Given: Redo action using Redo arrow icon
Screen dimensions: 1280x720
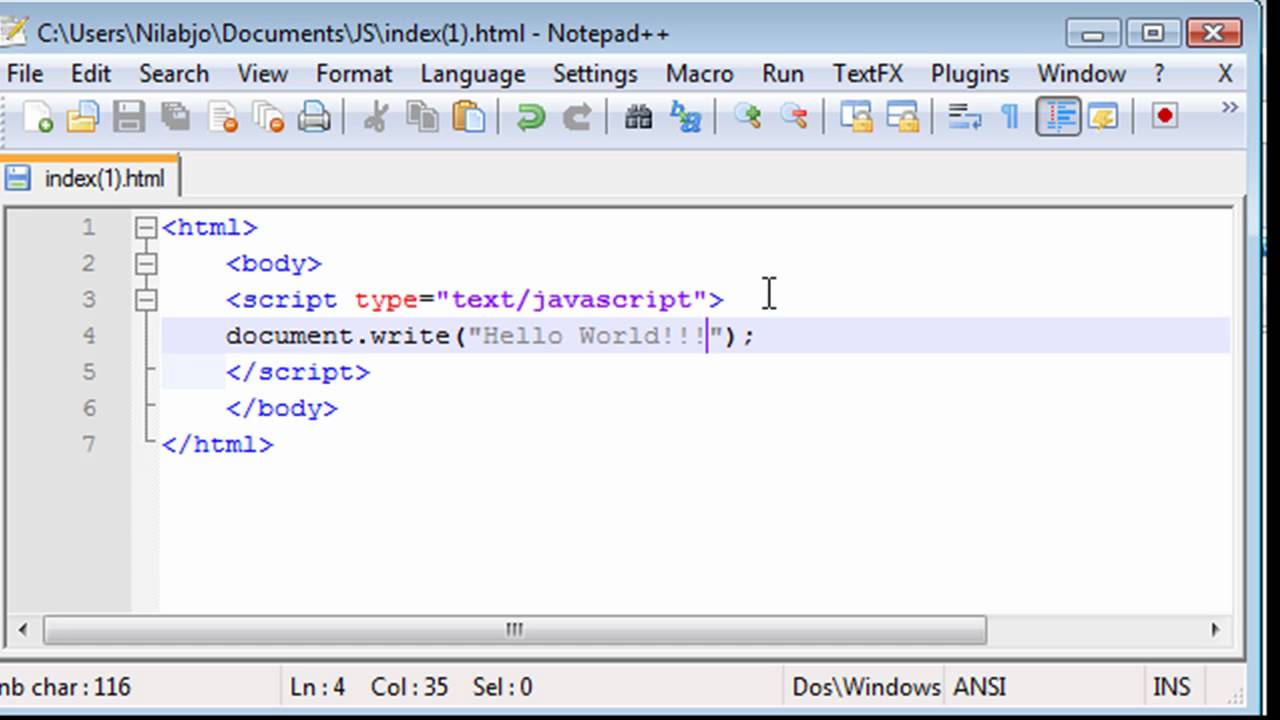Looking at the screenshot, I should tap(576, 117).
